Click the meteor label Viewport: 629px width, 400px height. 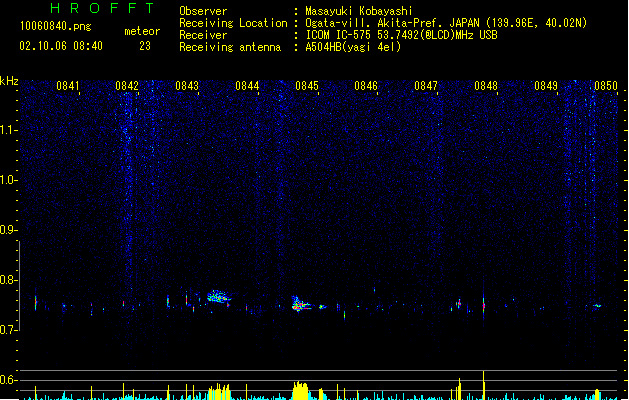(142, 31)
